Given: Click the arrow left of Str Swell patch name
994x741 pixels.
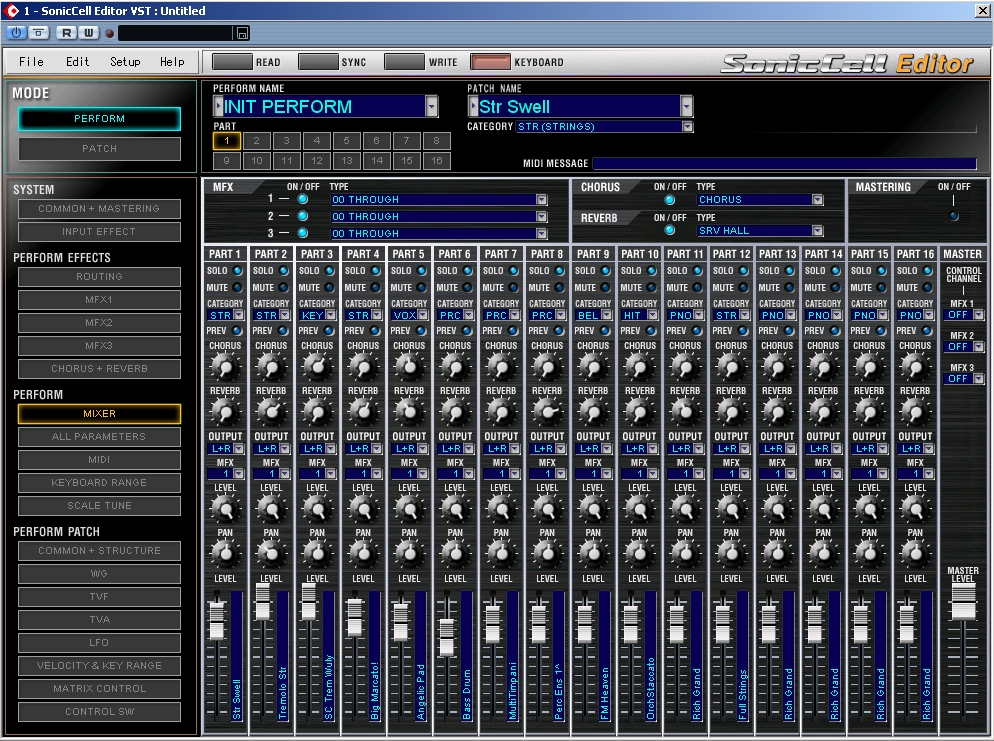Looking at the screenshot, I should (x=473, y=106).
